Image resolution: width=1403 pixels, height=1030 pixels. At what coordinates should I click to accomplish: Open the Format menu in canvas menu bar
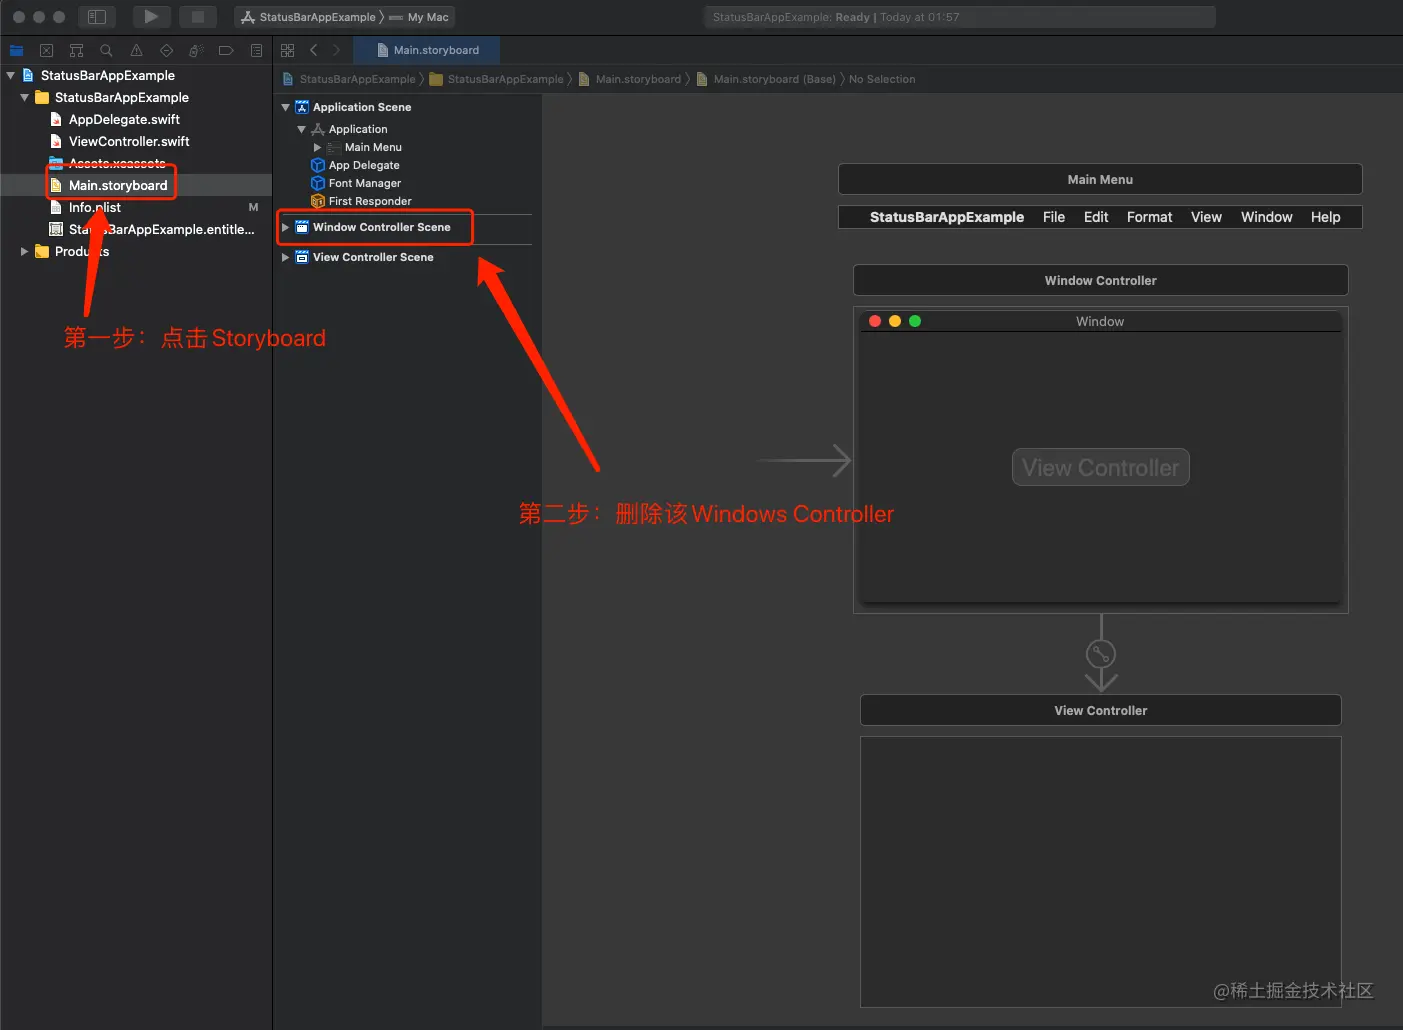click(x=1149, y=217)
